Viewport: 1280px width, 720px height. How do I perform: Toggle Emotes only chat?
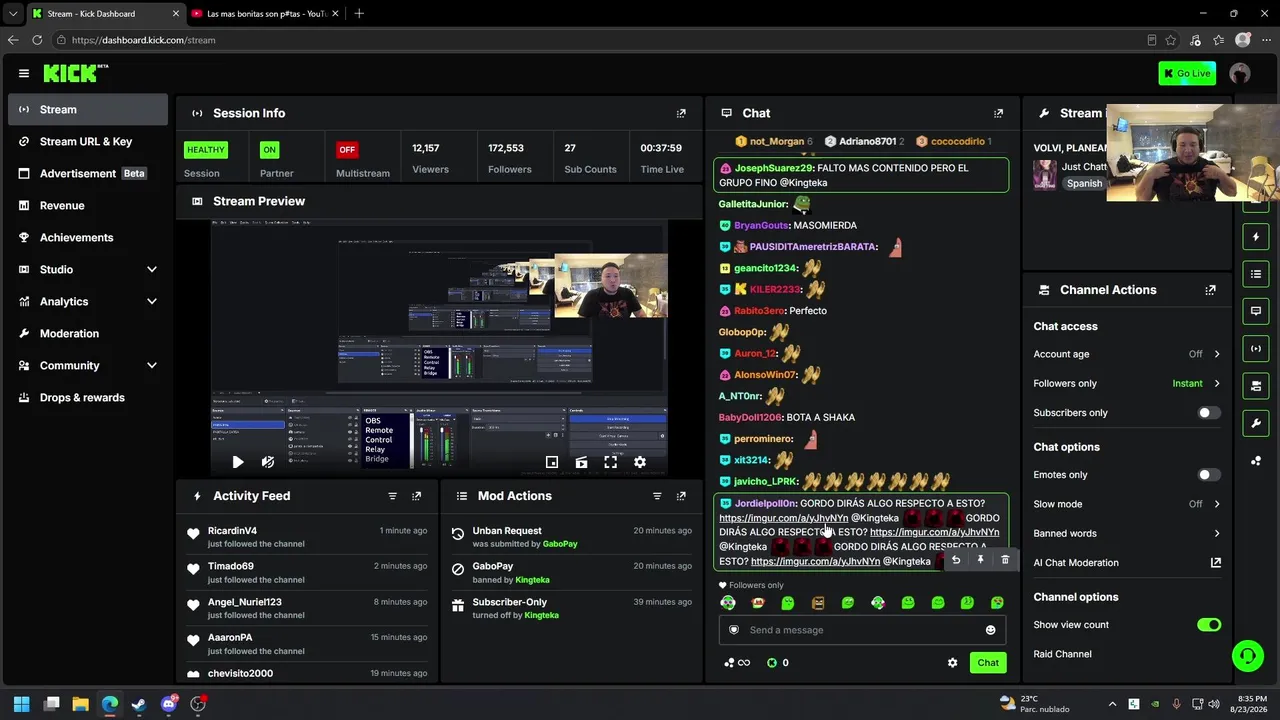pyautogui.click(x=1209, y=475)
